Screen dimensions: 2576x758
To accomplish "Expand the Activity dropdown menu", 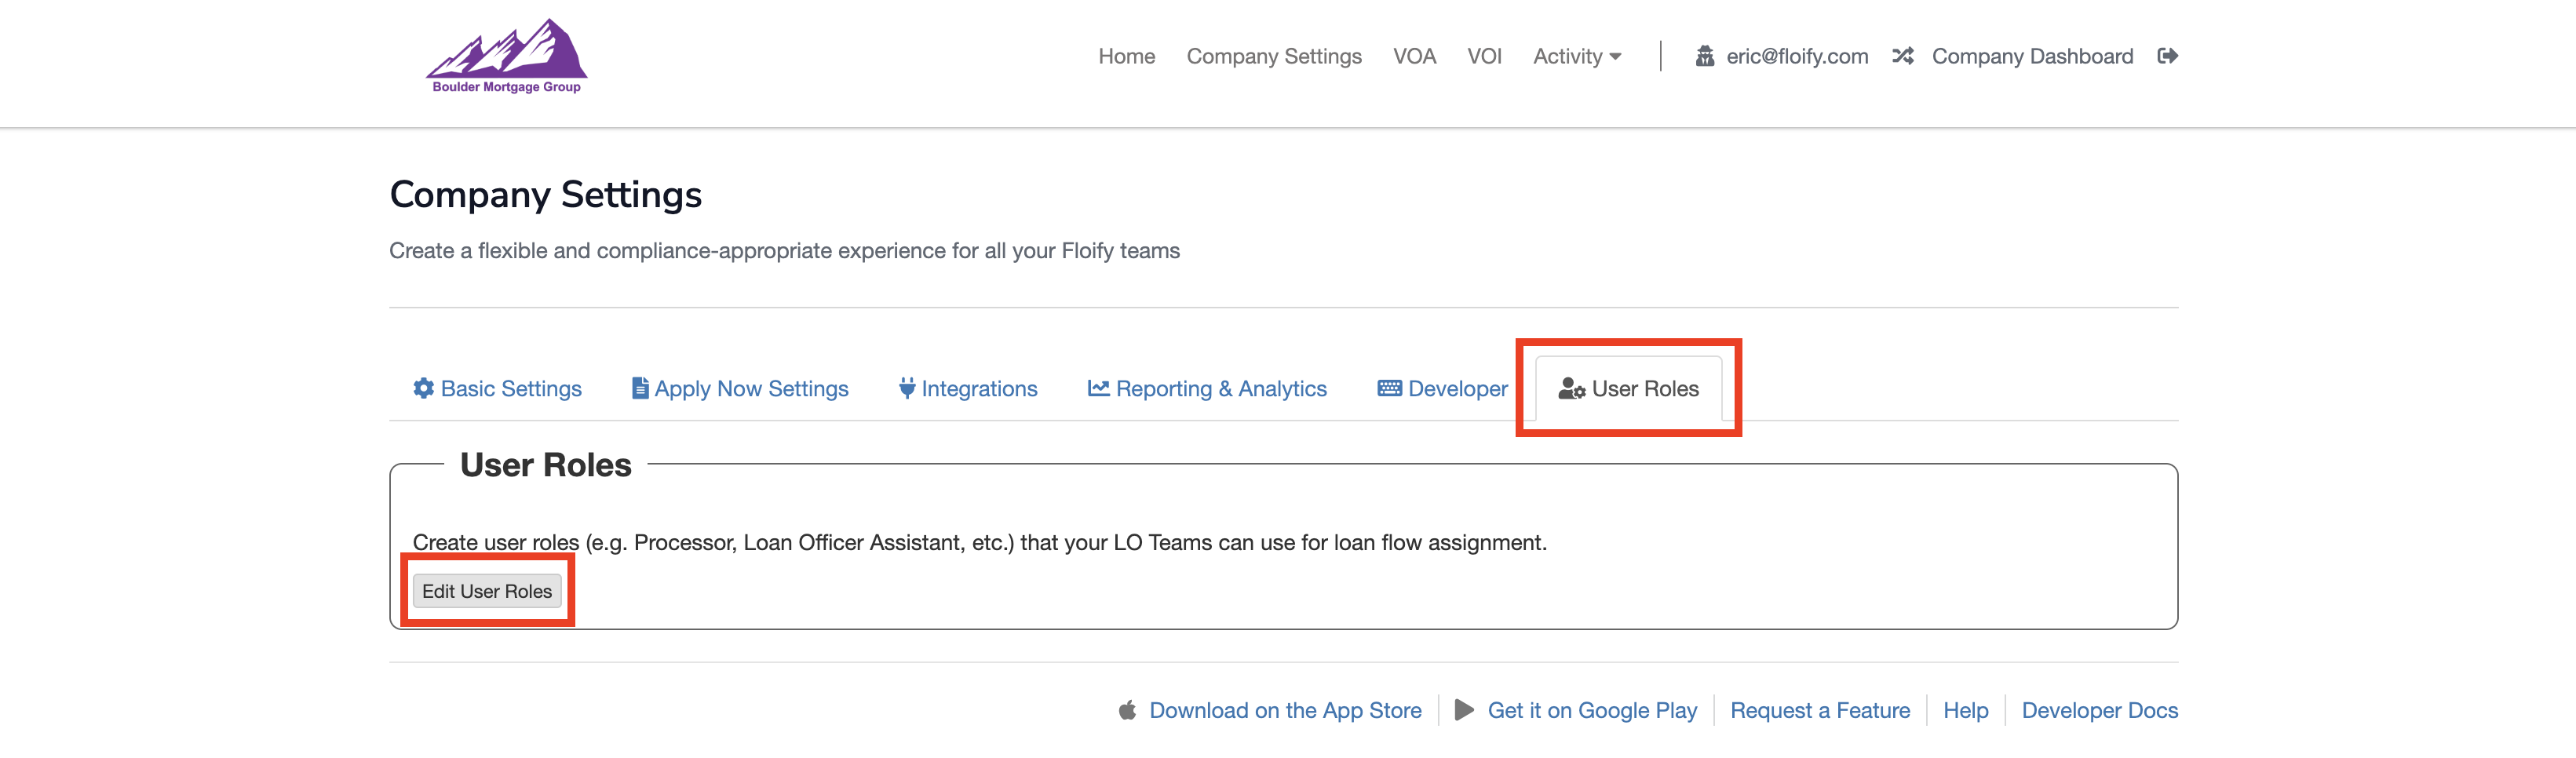I will [x=1576, y=56].
